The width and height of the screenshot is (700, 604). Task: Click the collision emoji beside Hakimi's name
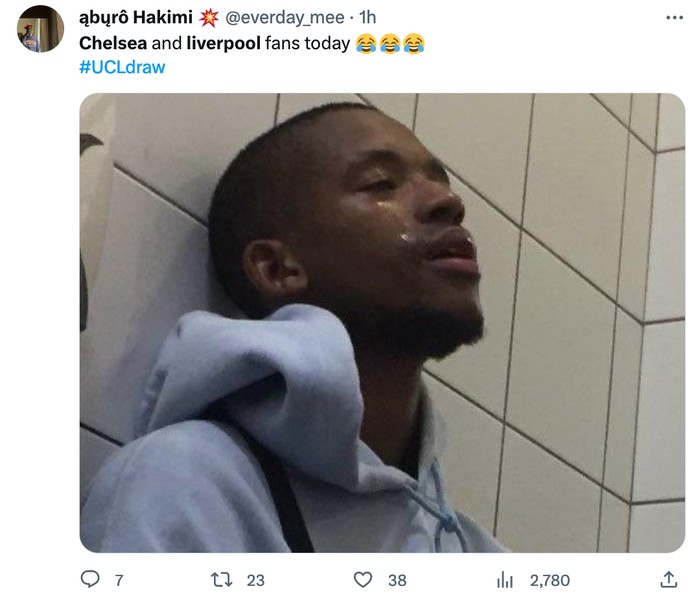(208, 18)
